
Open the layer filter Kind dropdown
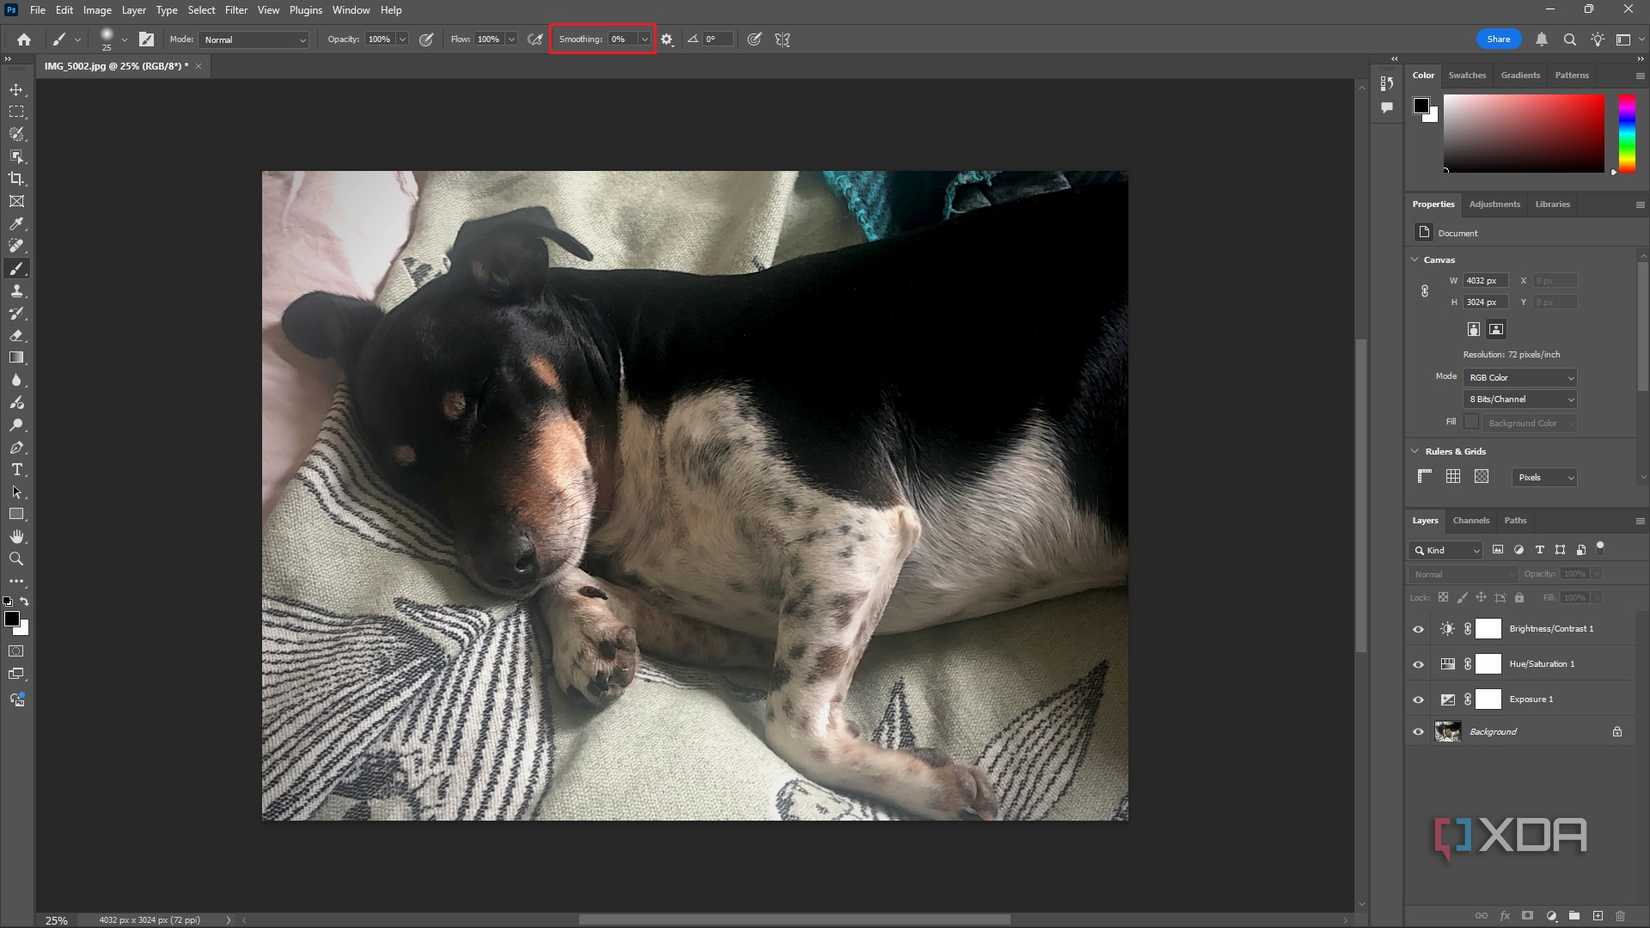pyautogui.click(x=1445, y=550)
